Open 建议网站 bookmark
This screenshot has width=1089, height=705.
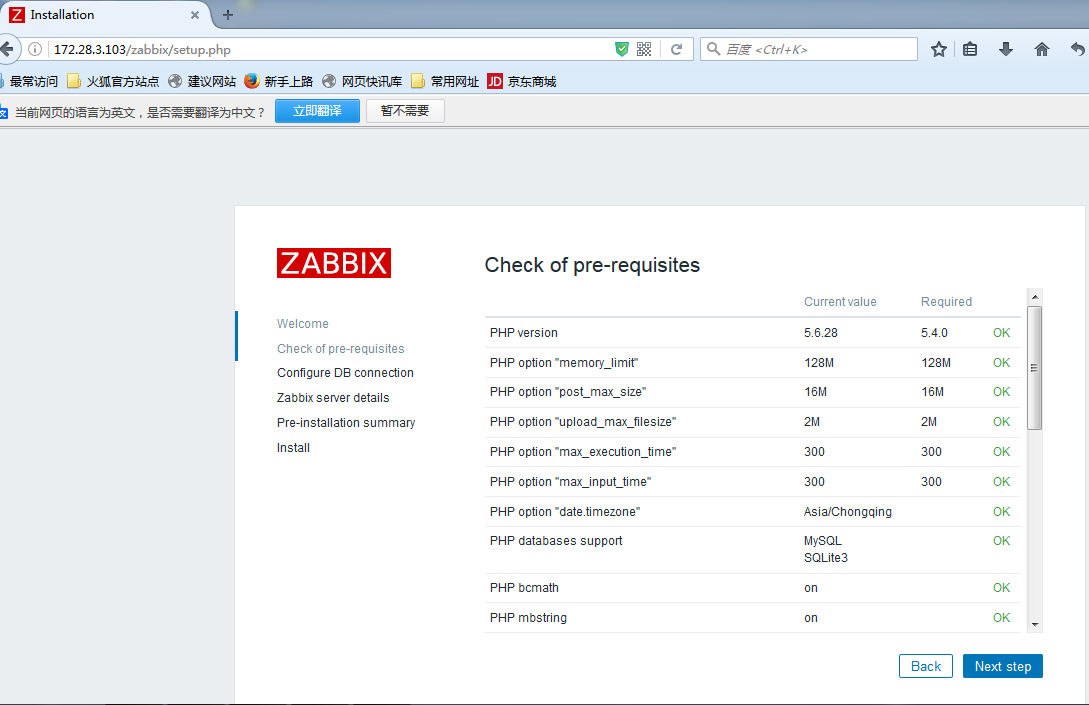[x=202, y=81]
